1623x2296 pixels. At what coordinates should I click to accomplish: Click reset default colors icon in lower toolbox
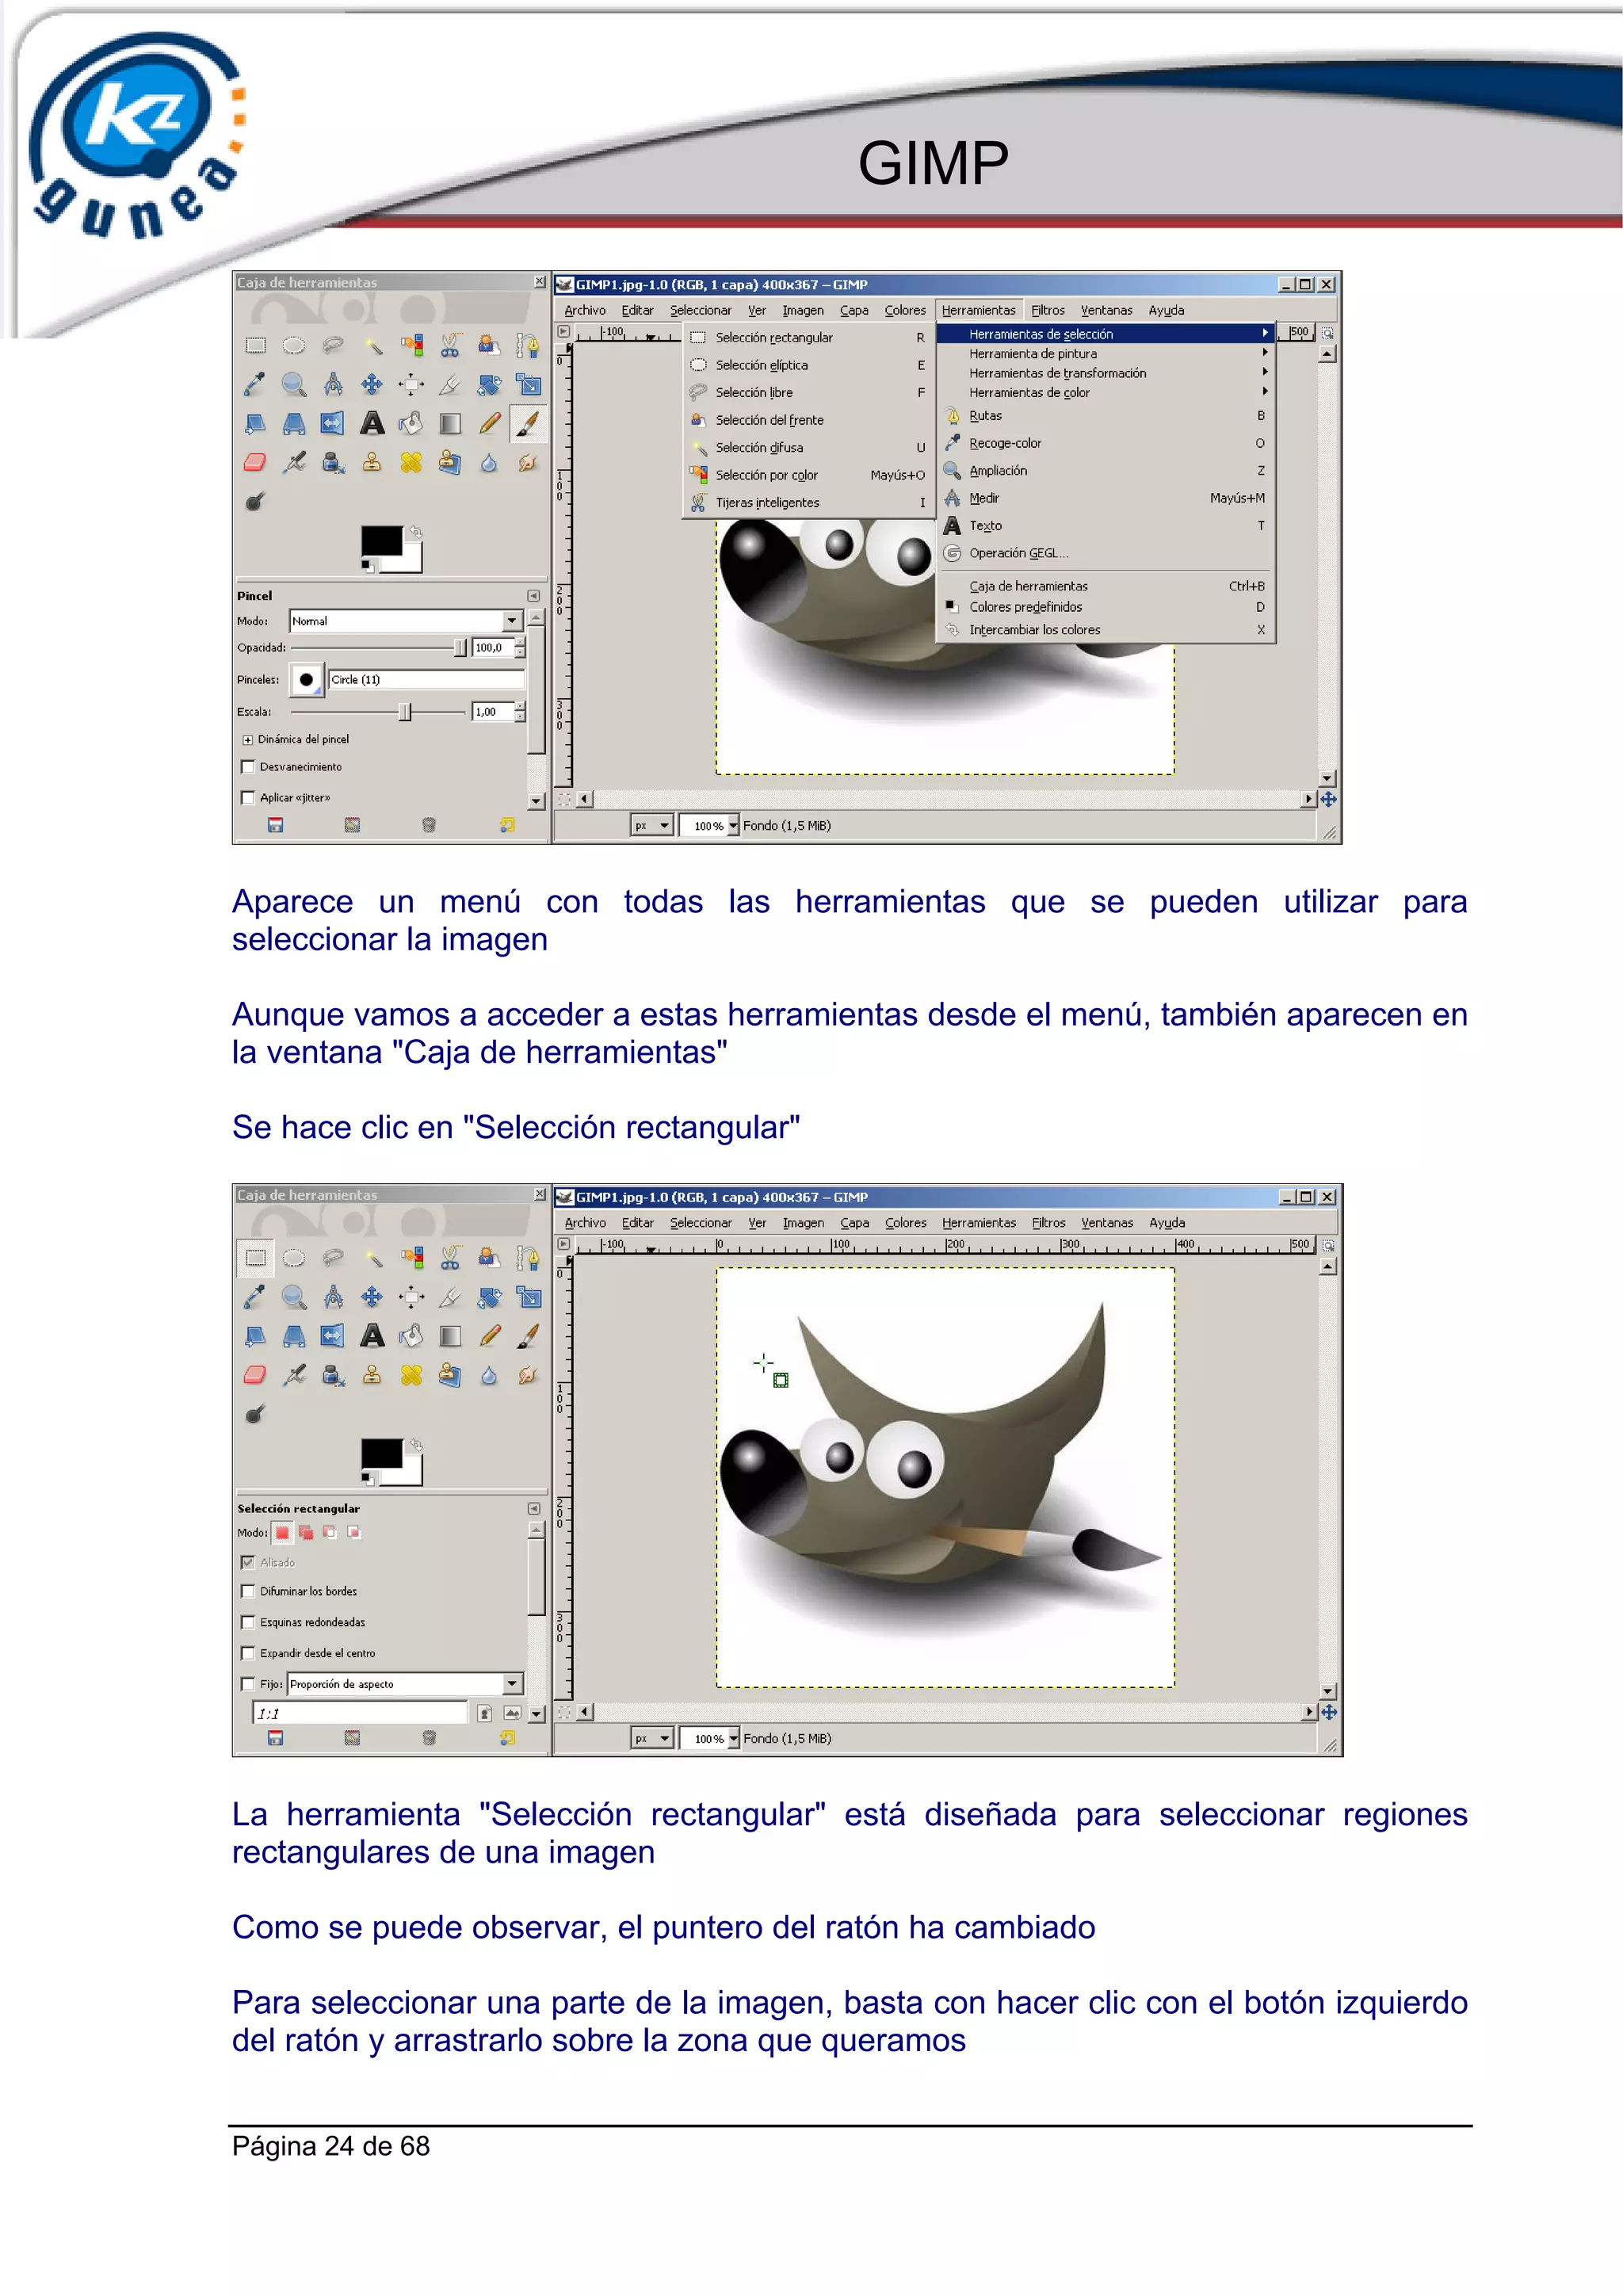pyautogui.click(x=368, y=1479)
